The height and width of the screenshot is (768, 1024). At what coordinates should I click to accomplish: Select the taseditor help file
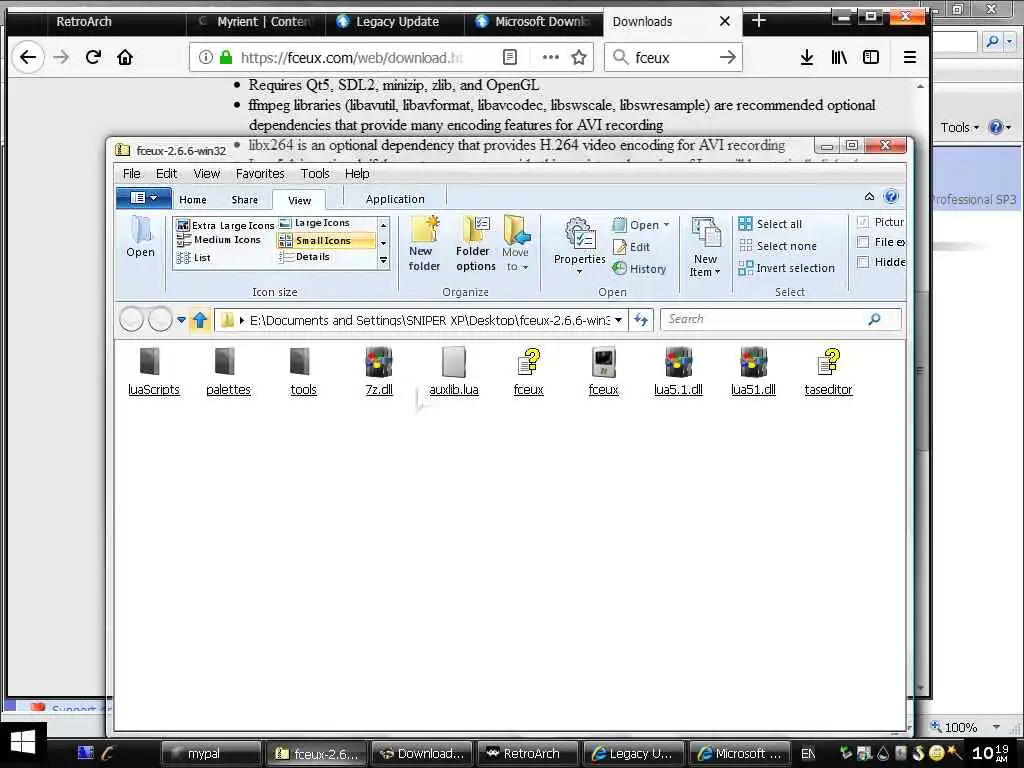point(828,372)
